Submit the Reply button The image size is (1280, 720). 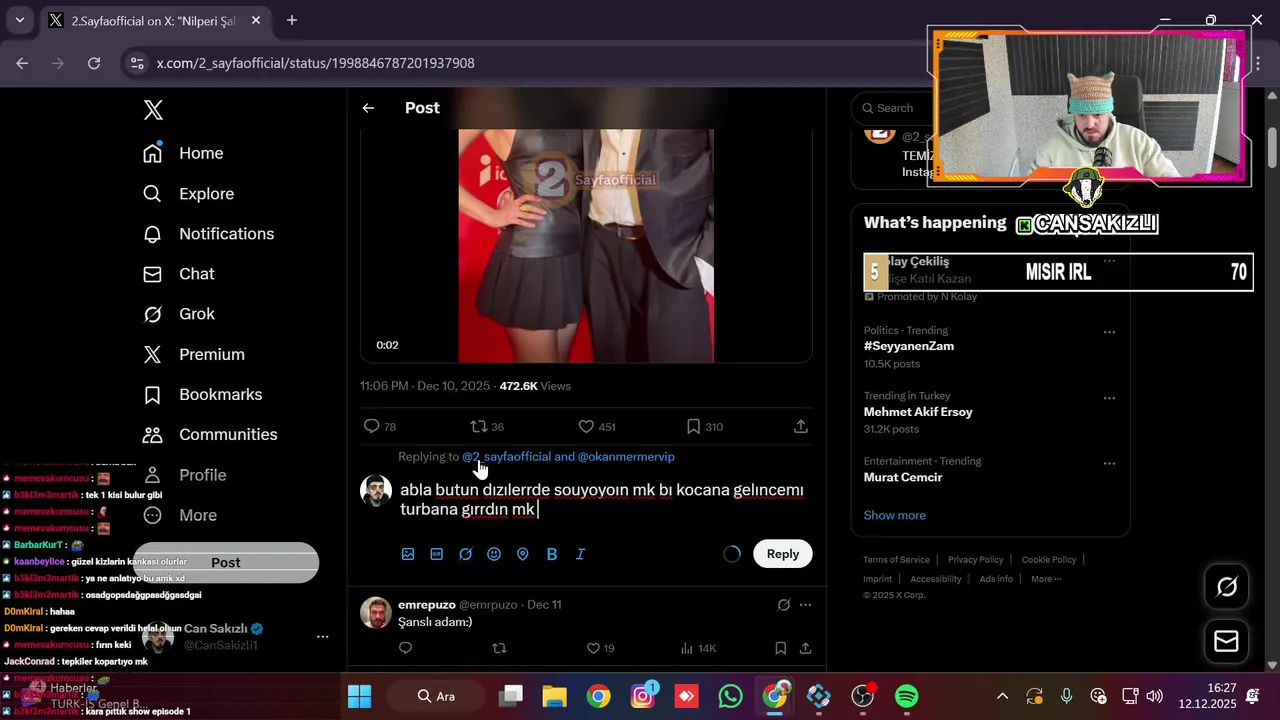[x=783, y=554]
